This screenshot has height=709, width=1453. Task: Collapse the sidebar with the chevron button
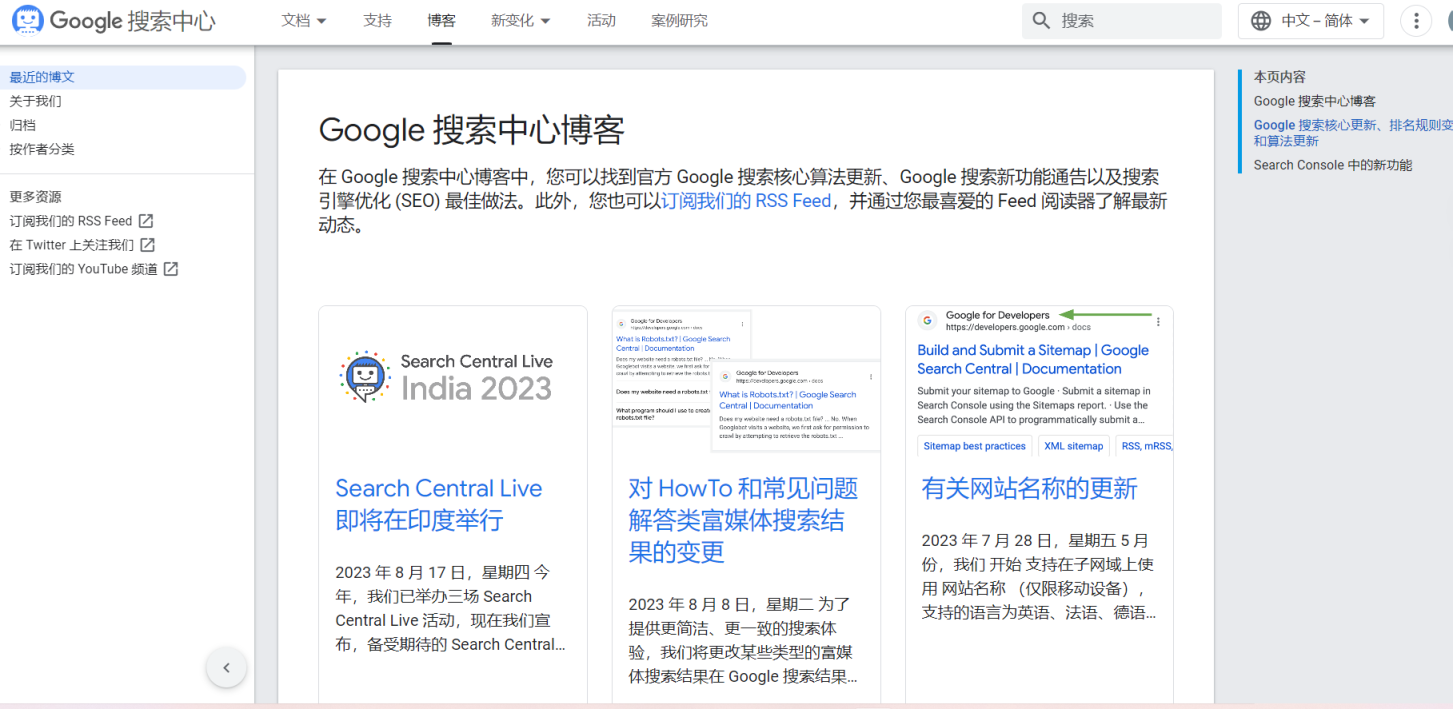click(226, 667)
